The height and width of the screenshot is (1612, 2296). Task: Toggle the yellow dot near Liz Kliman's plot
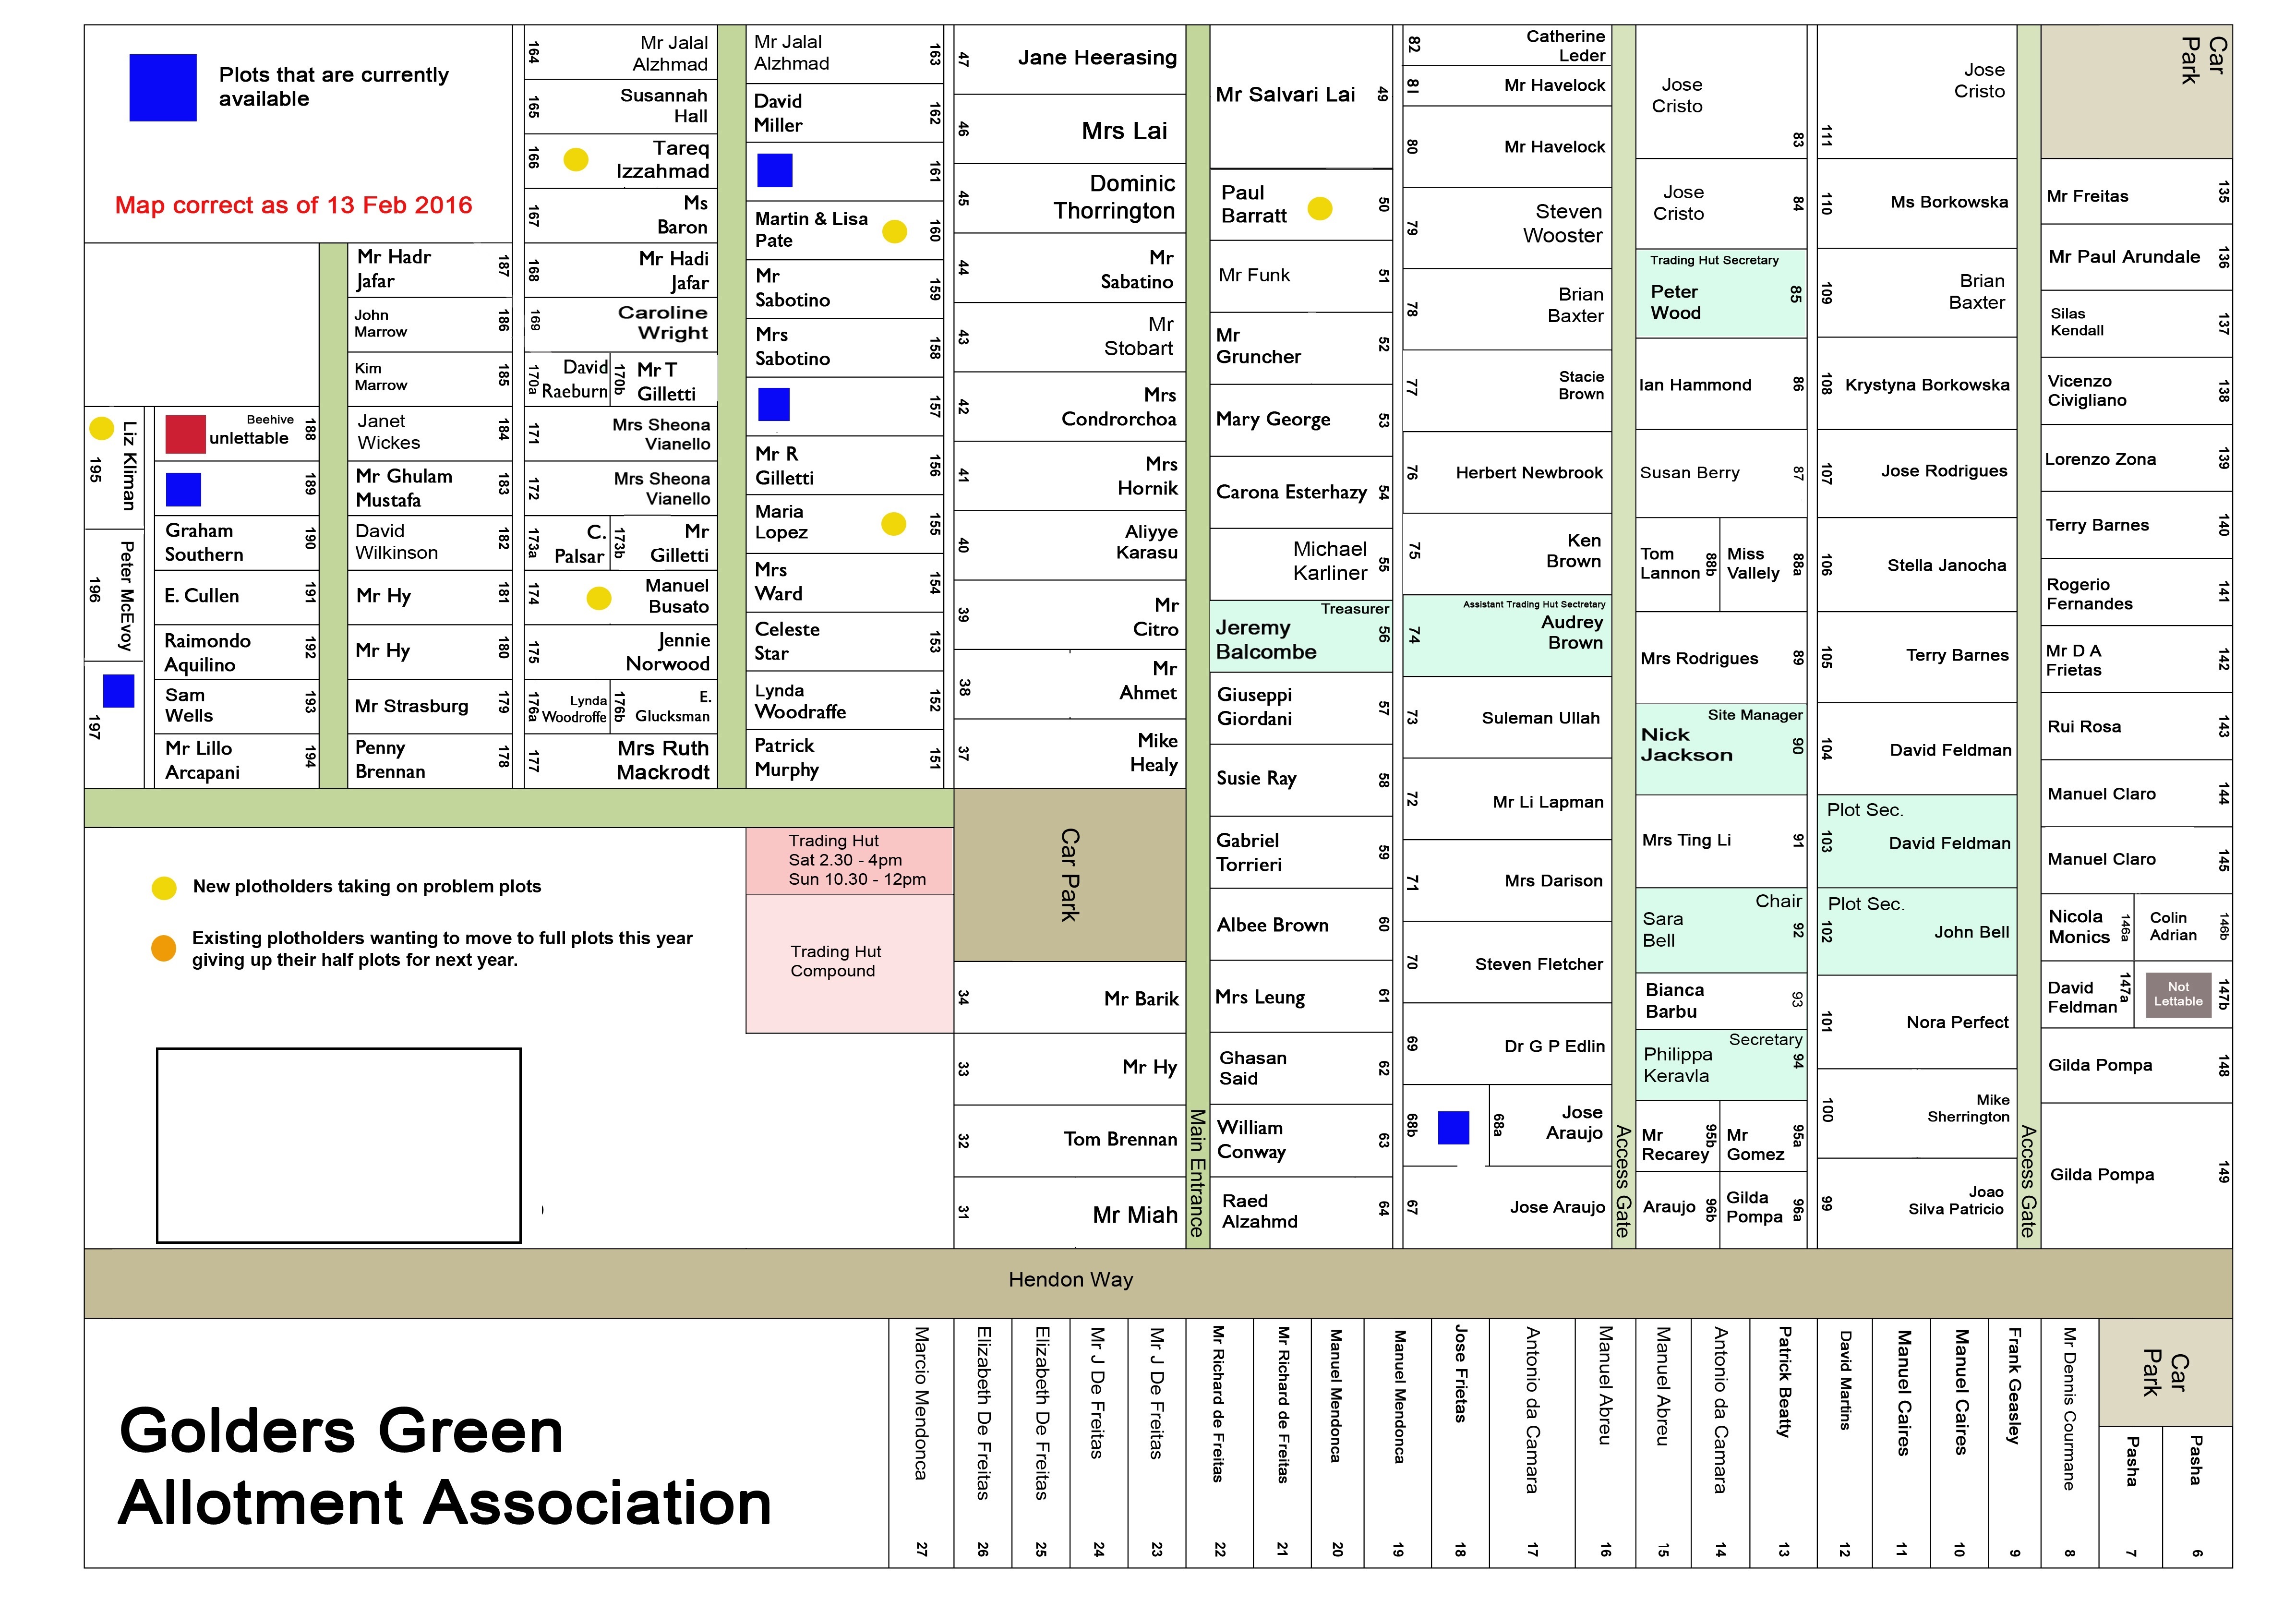[x=101, y=428]
